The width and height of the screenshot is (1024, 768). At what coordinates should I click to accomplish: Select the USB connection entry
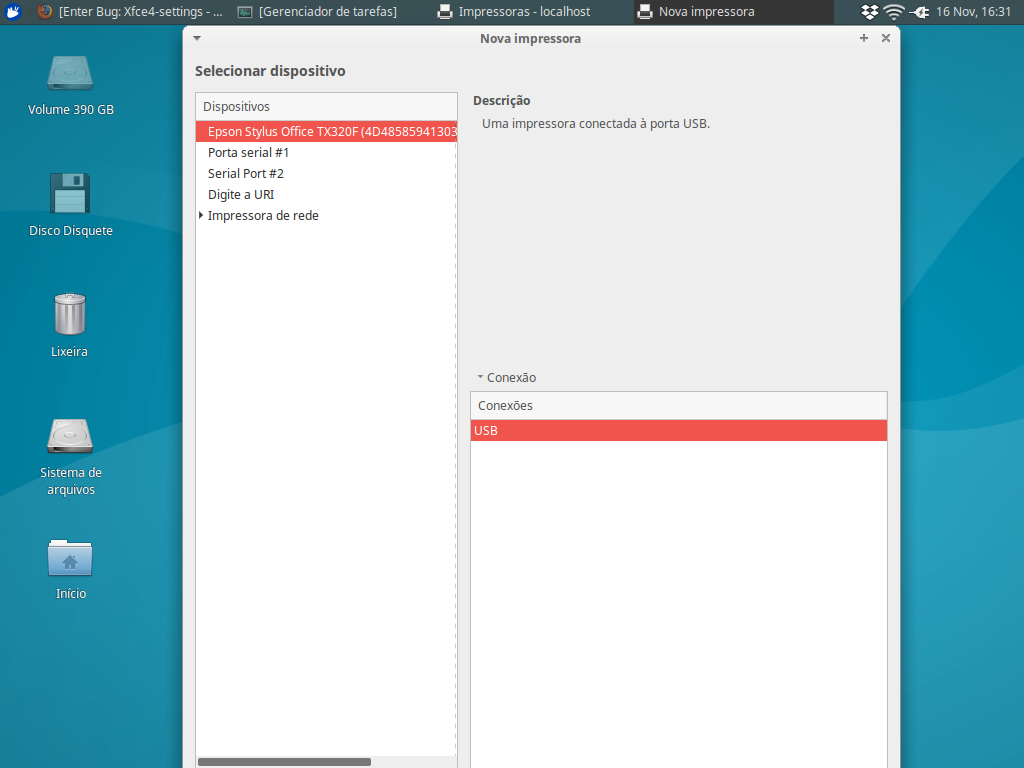pyautogui.click(x=678, y=431)
